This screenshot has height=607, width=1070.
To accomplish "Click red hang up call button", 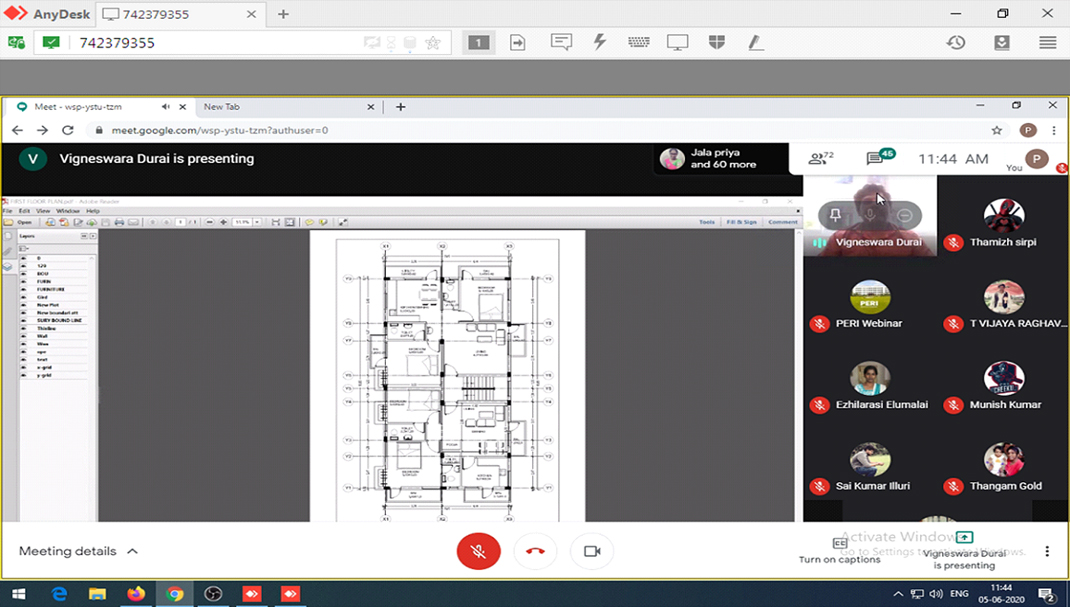I will click(x=535, y=551).
